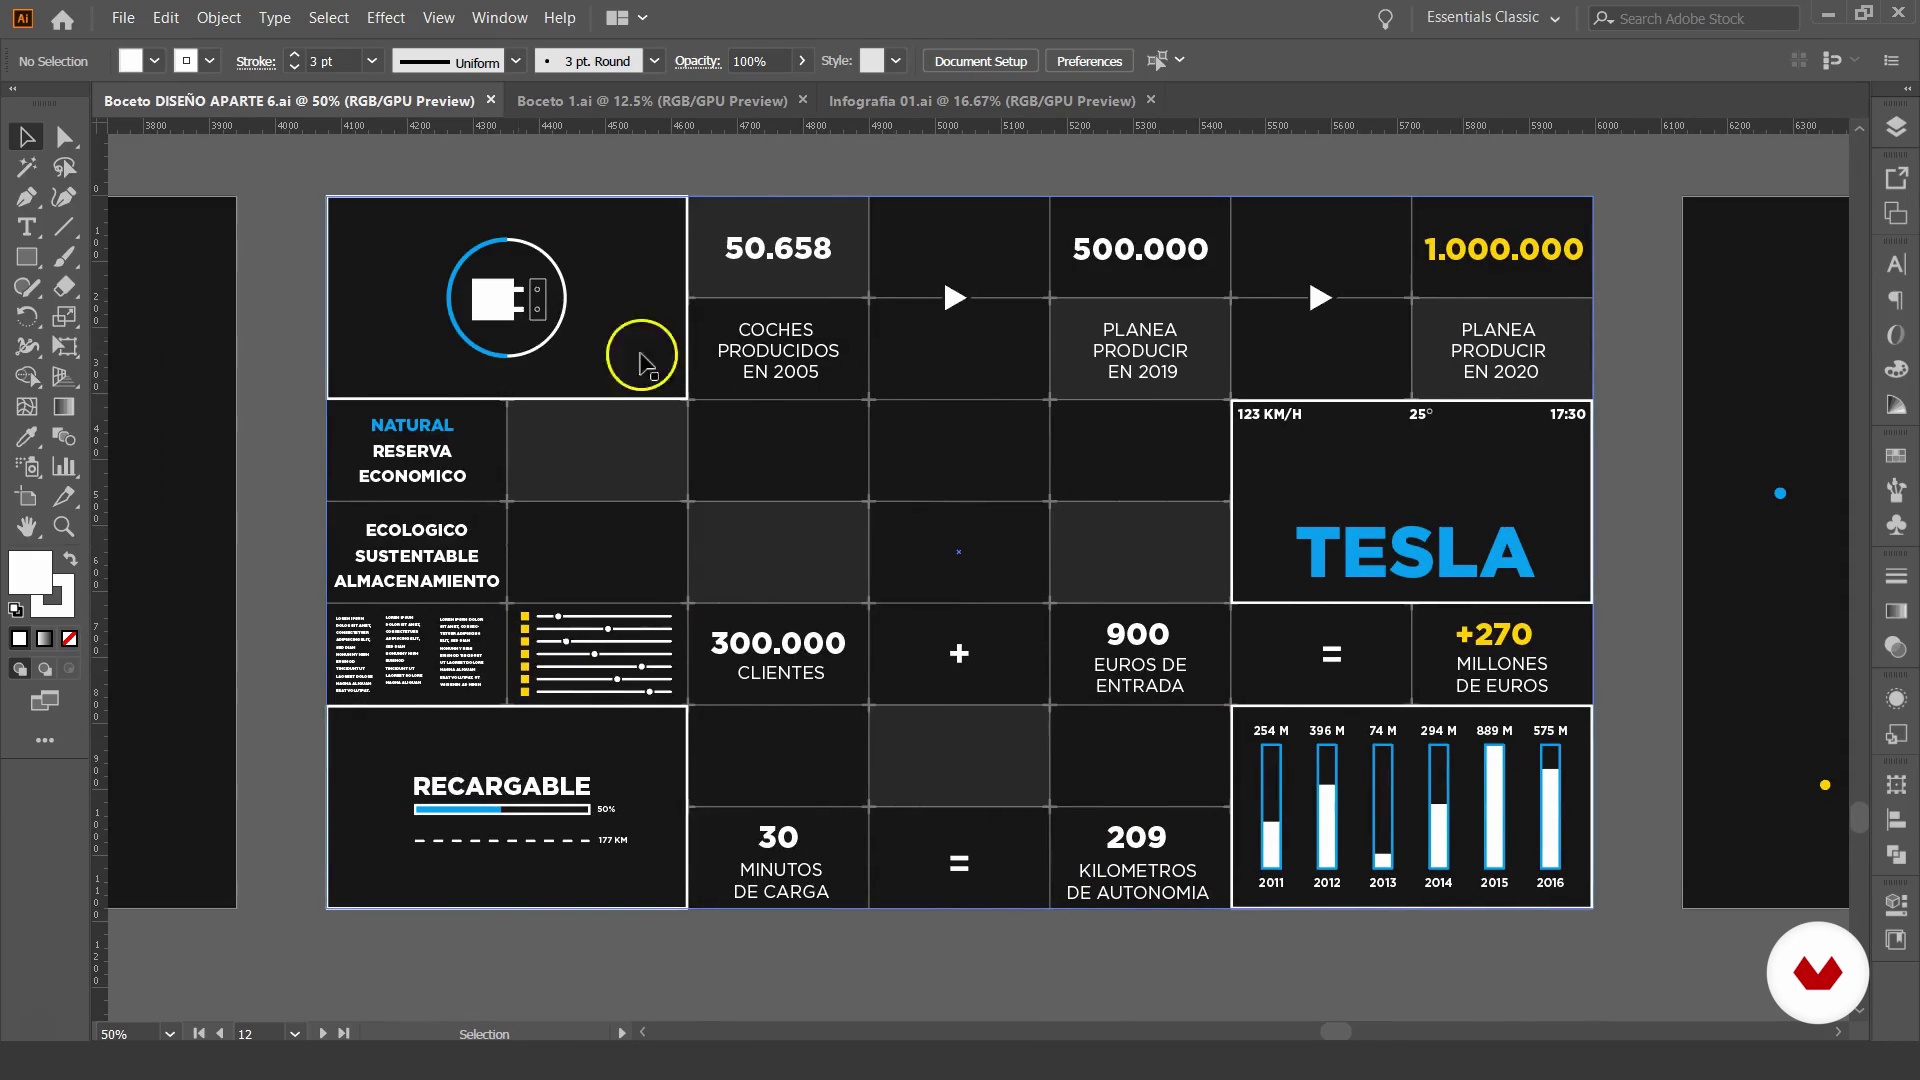
Task: Enable Draw Normal mode
Action: 19,669
